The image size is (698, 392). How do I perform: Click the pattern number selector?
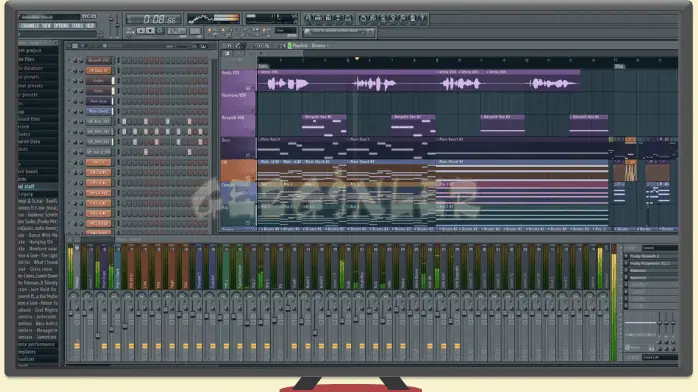click(x=195, y=31)
